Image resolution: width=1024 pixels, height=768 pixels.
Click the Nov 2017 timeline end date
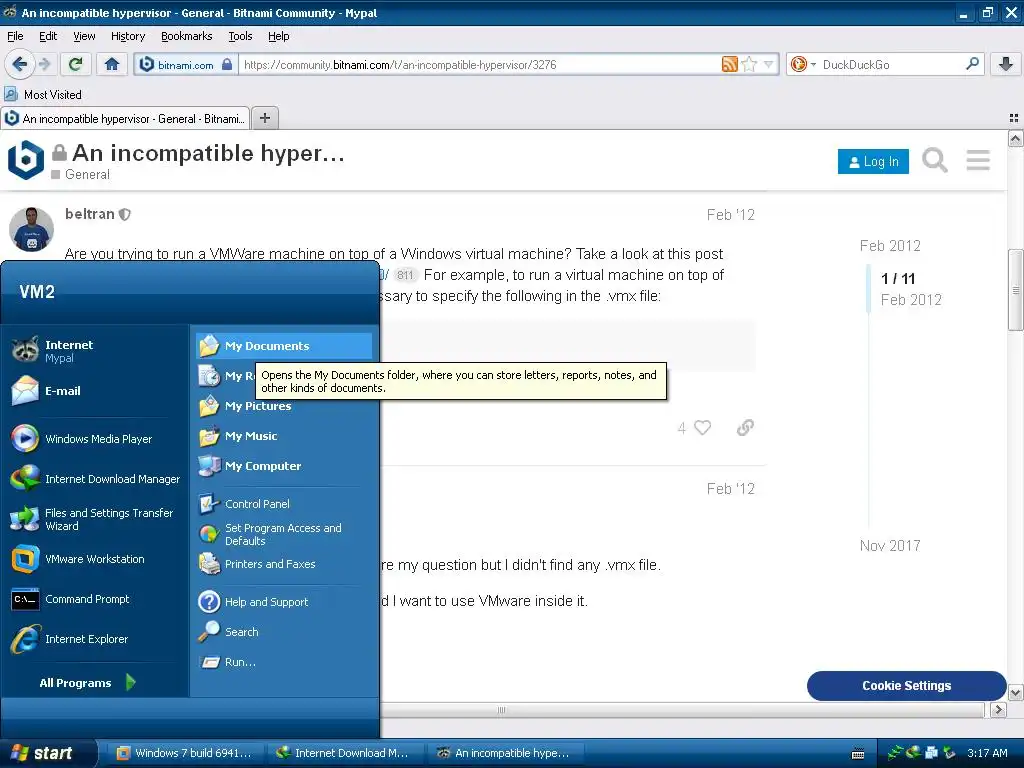[889, 545]
